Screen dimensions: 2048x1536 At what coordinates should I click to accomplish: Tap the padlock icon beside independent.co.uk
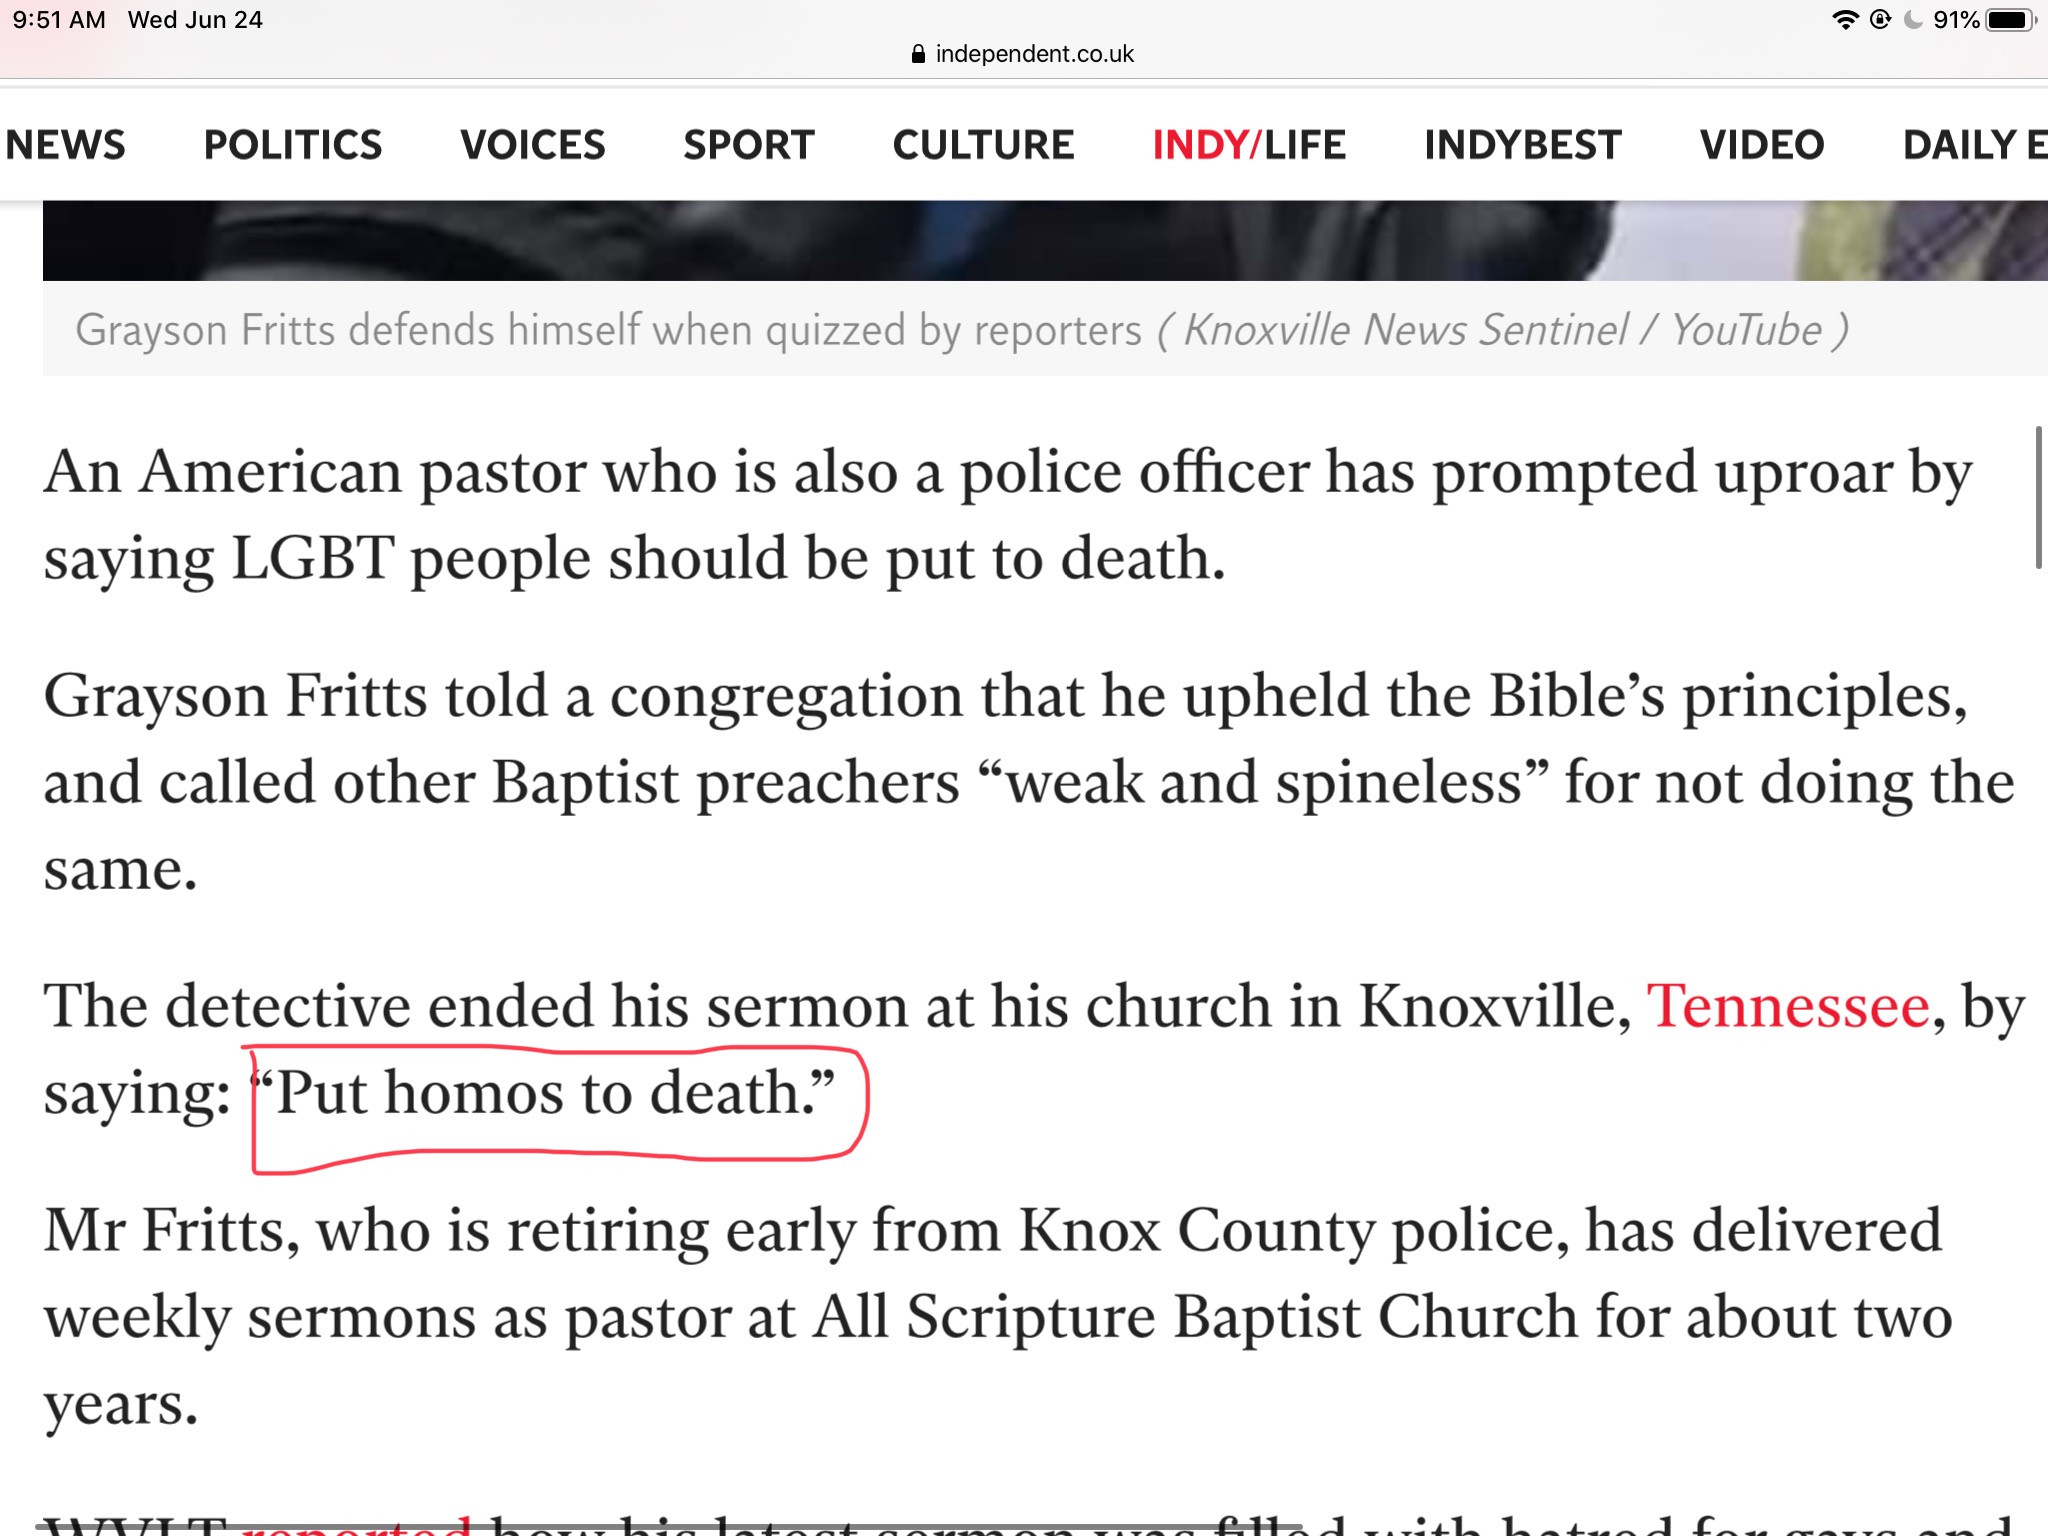pos(918,54)
